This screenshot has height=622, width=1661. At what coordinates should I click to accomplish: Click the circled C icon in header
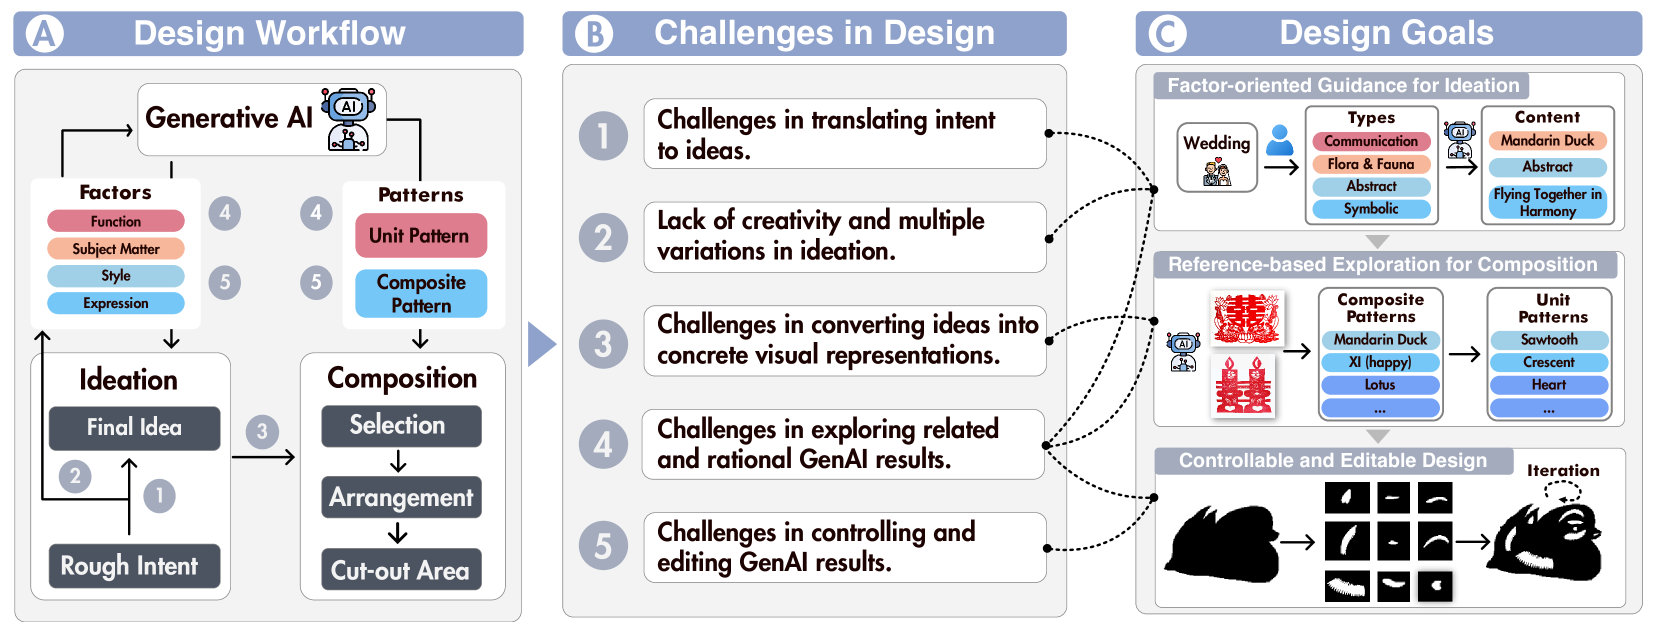pos(1166,34)
